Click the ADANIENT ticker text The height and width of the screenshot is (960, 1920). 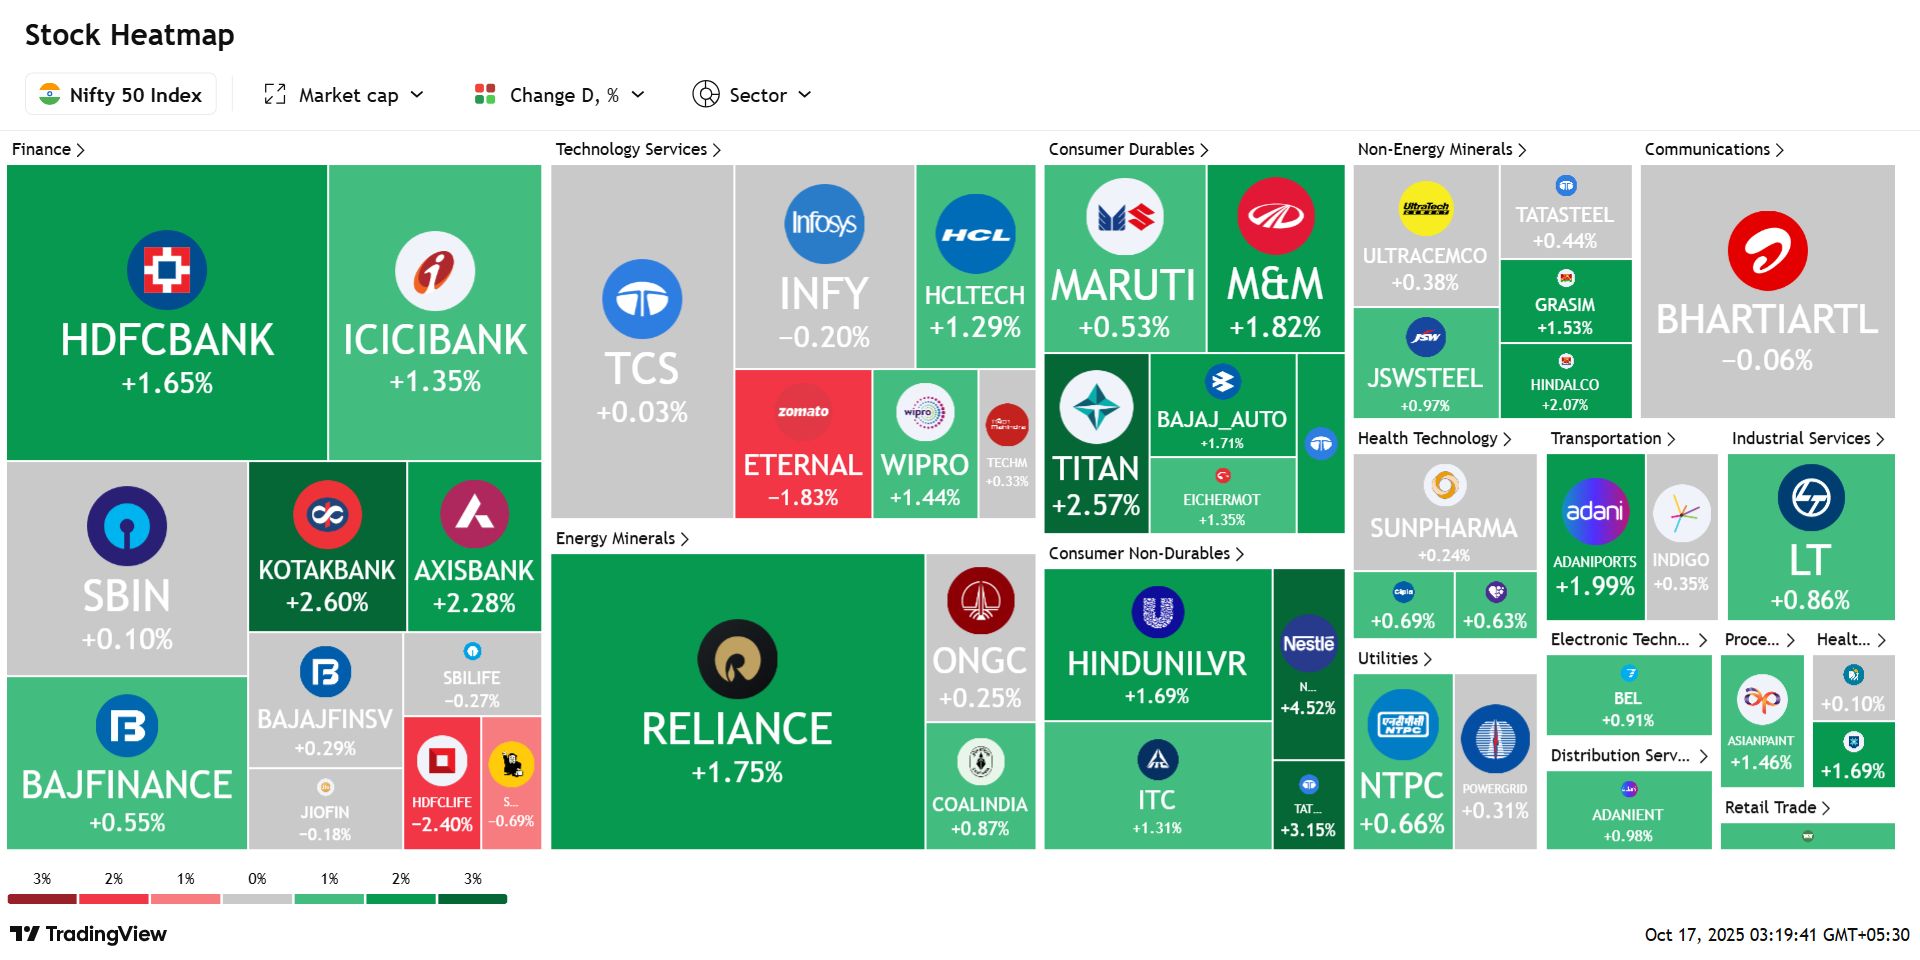coord(1628,815)
